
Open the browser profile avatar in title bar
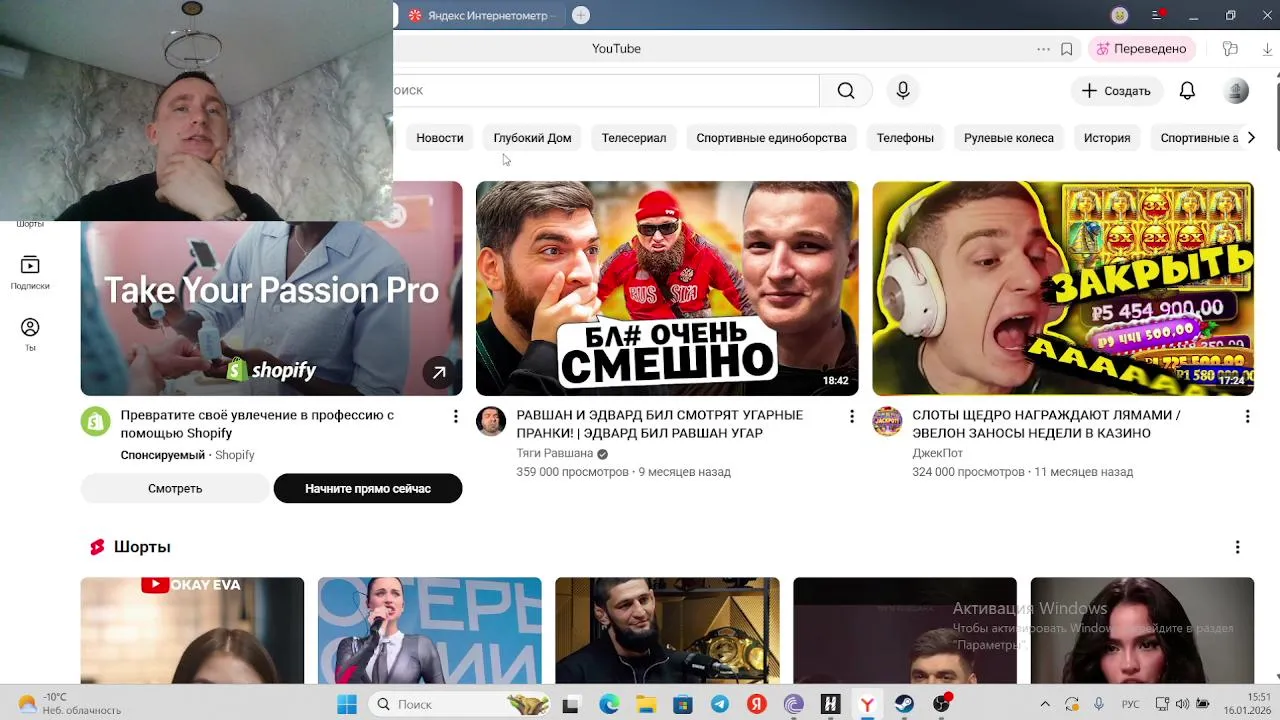click(1120, 15)
